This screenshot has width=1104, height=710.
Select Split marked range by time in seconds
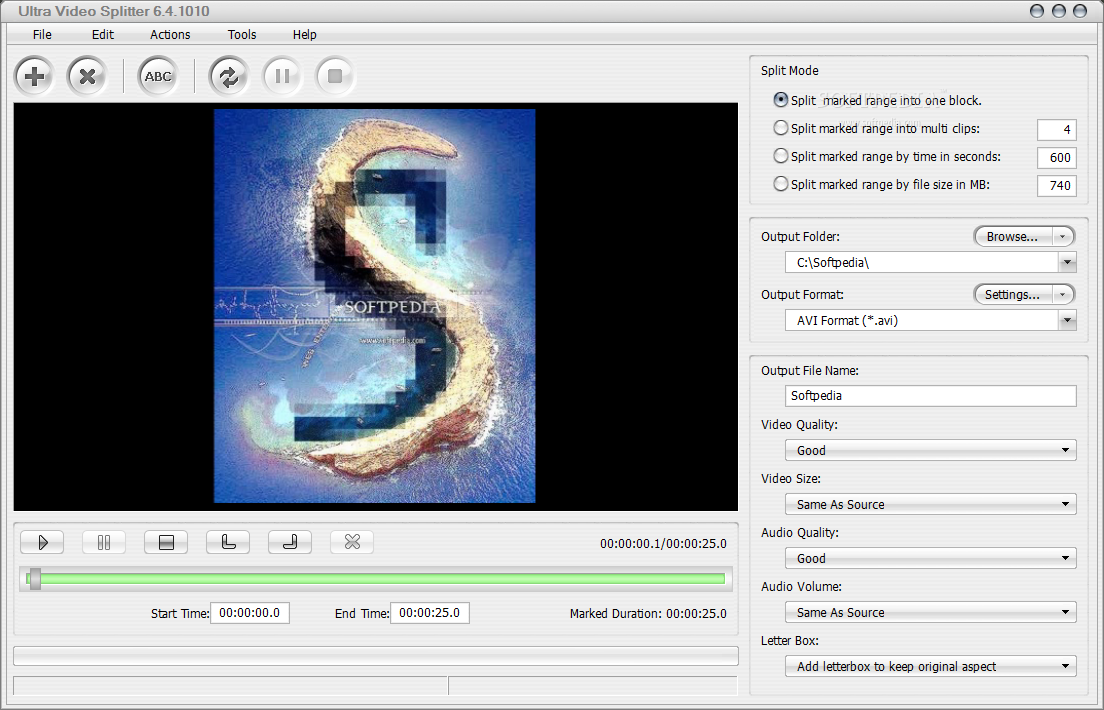click(x=780, y=156)
